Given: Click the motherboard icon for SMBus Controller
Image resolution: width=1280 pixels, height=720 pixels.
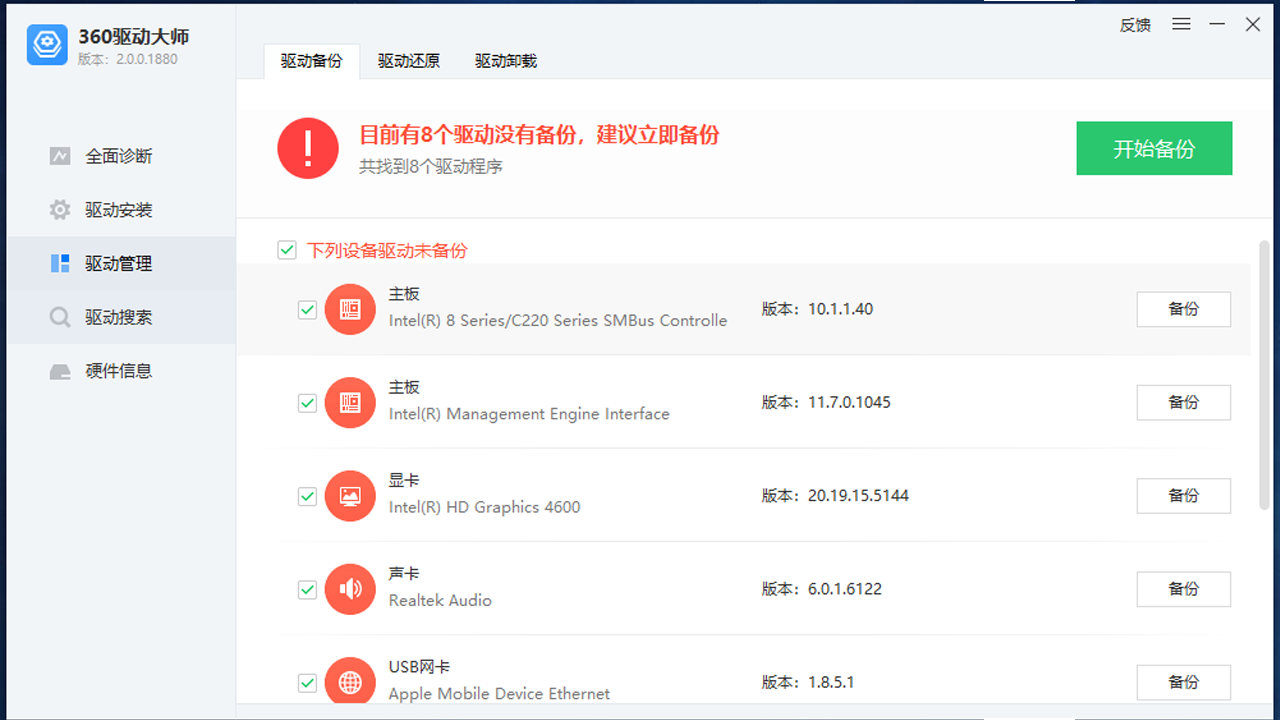Looking at the screenshot, I should [350, 309].
